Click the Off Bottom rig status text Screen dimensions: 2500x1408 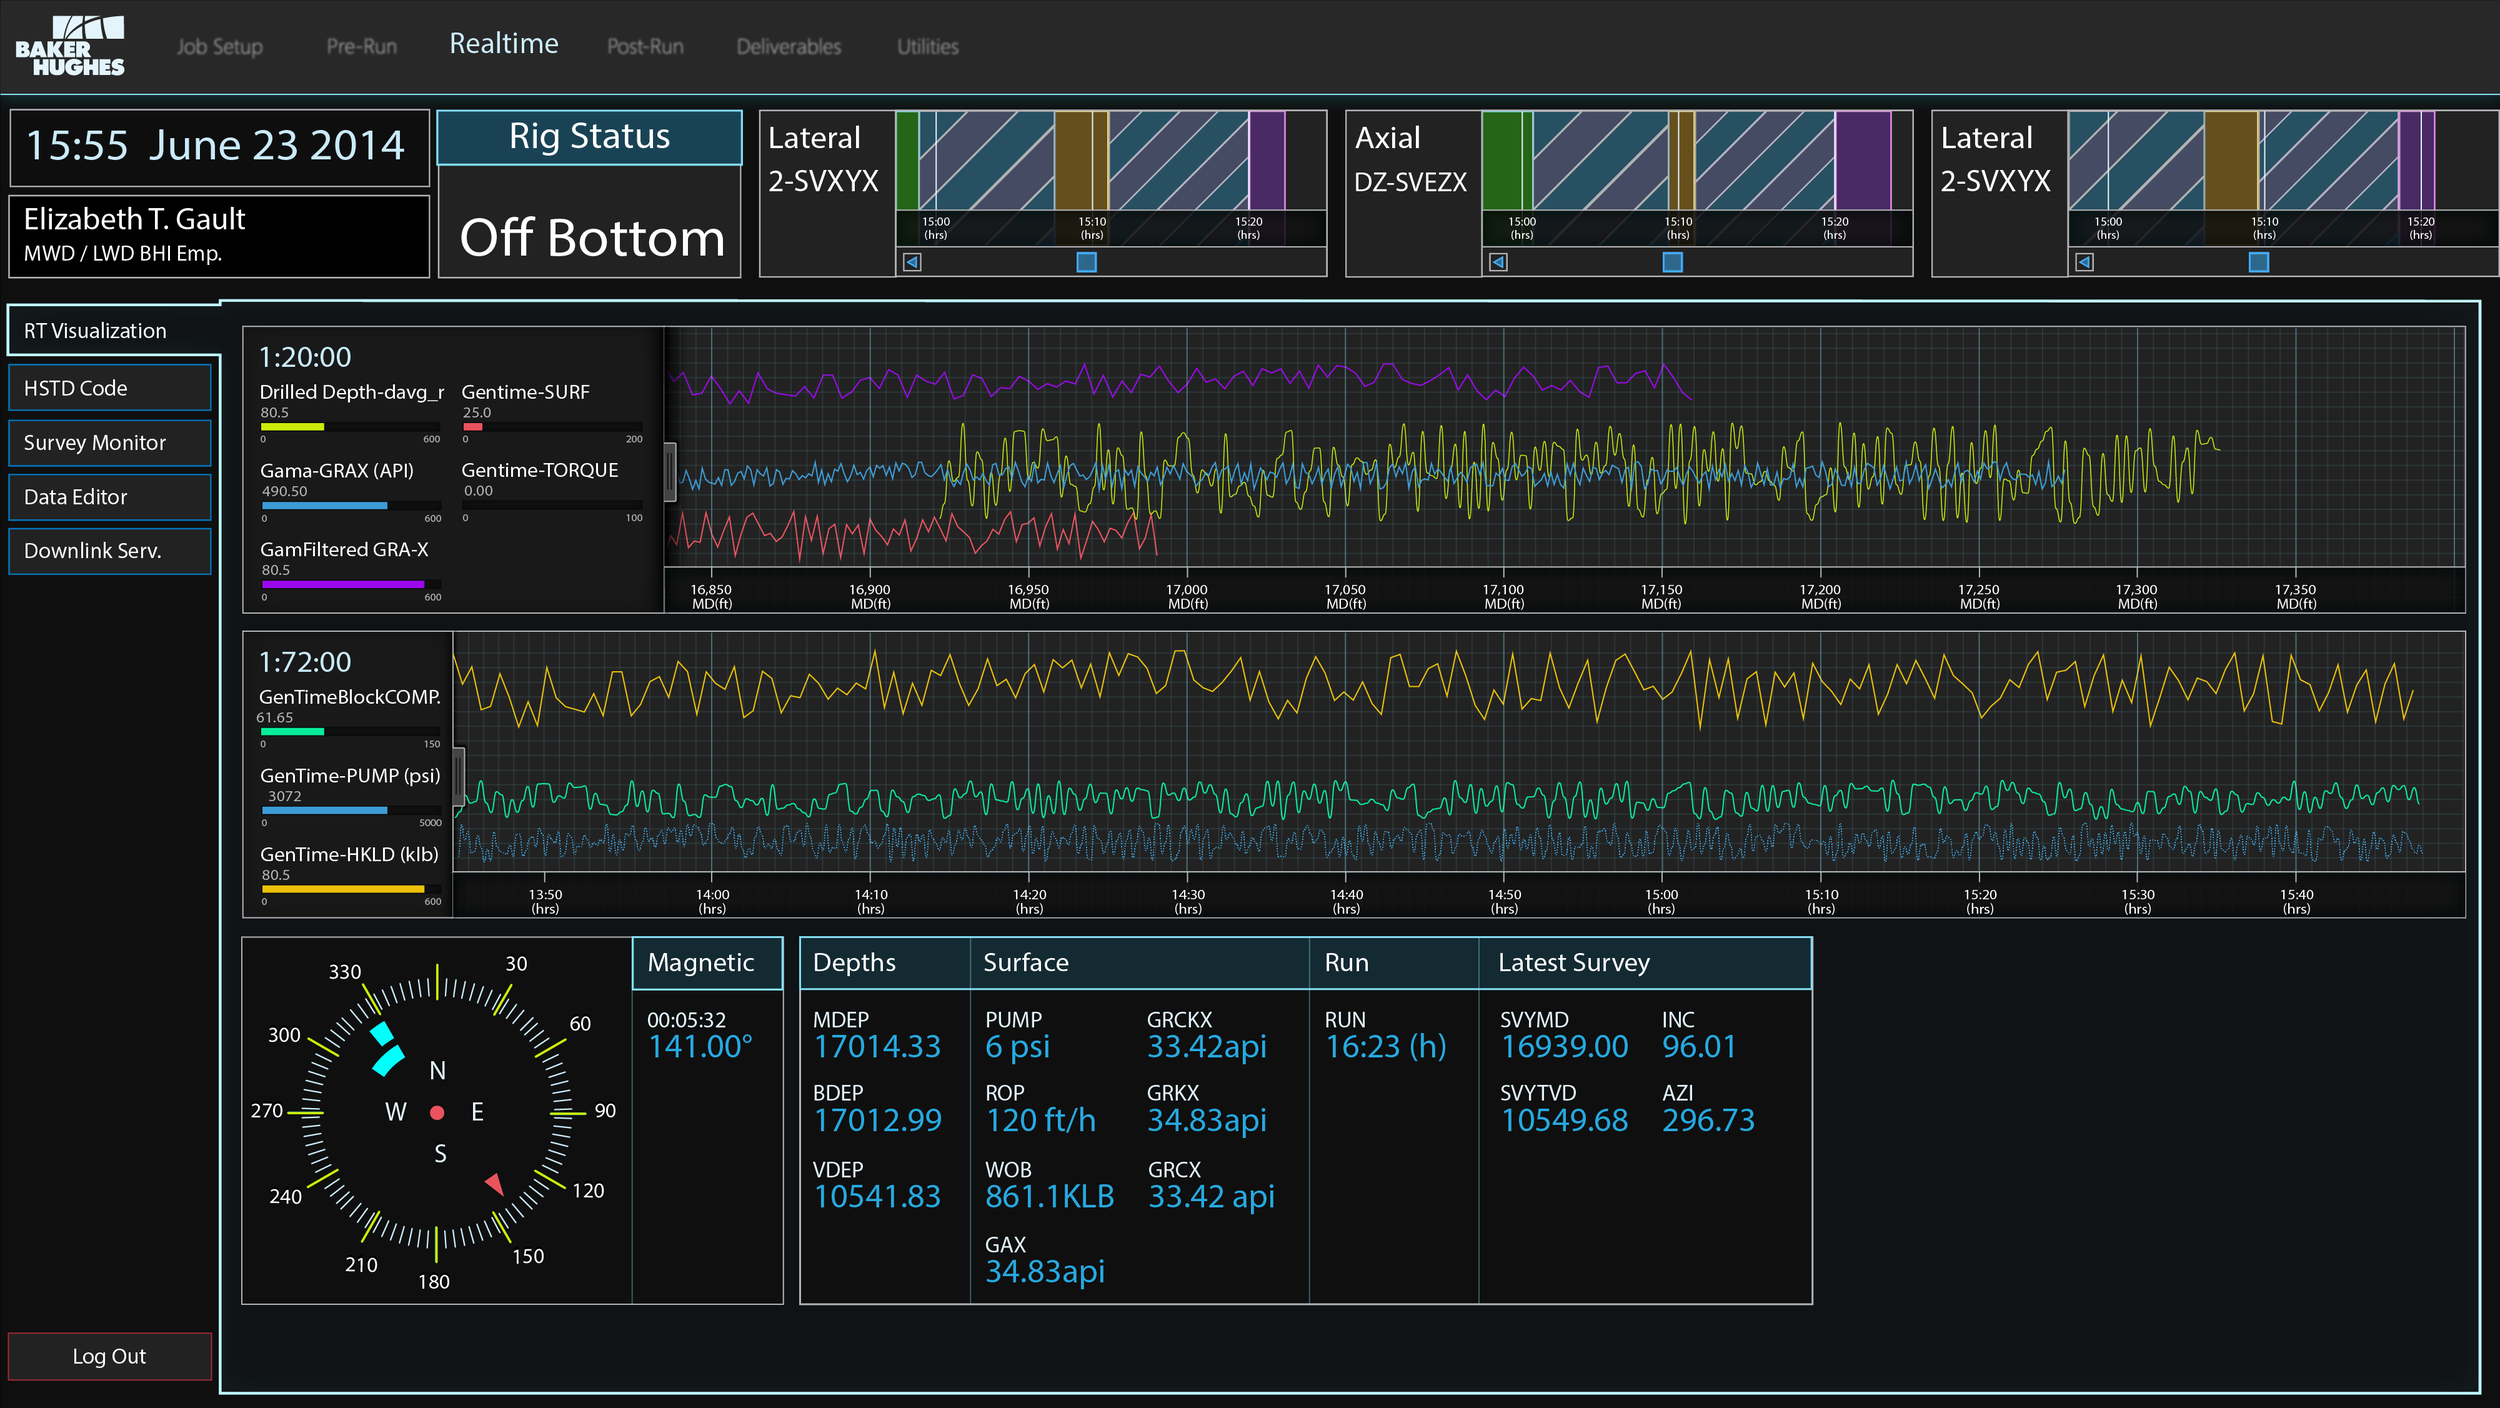click(592, 238)
